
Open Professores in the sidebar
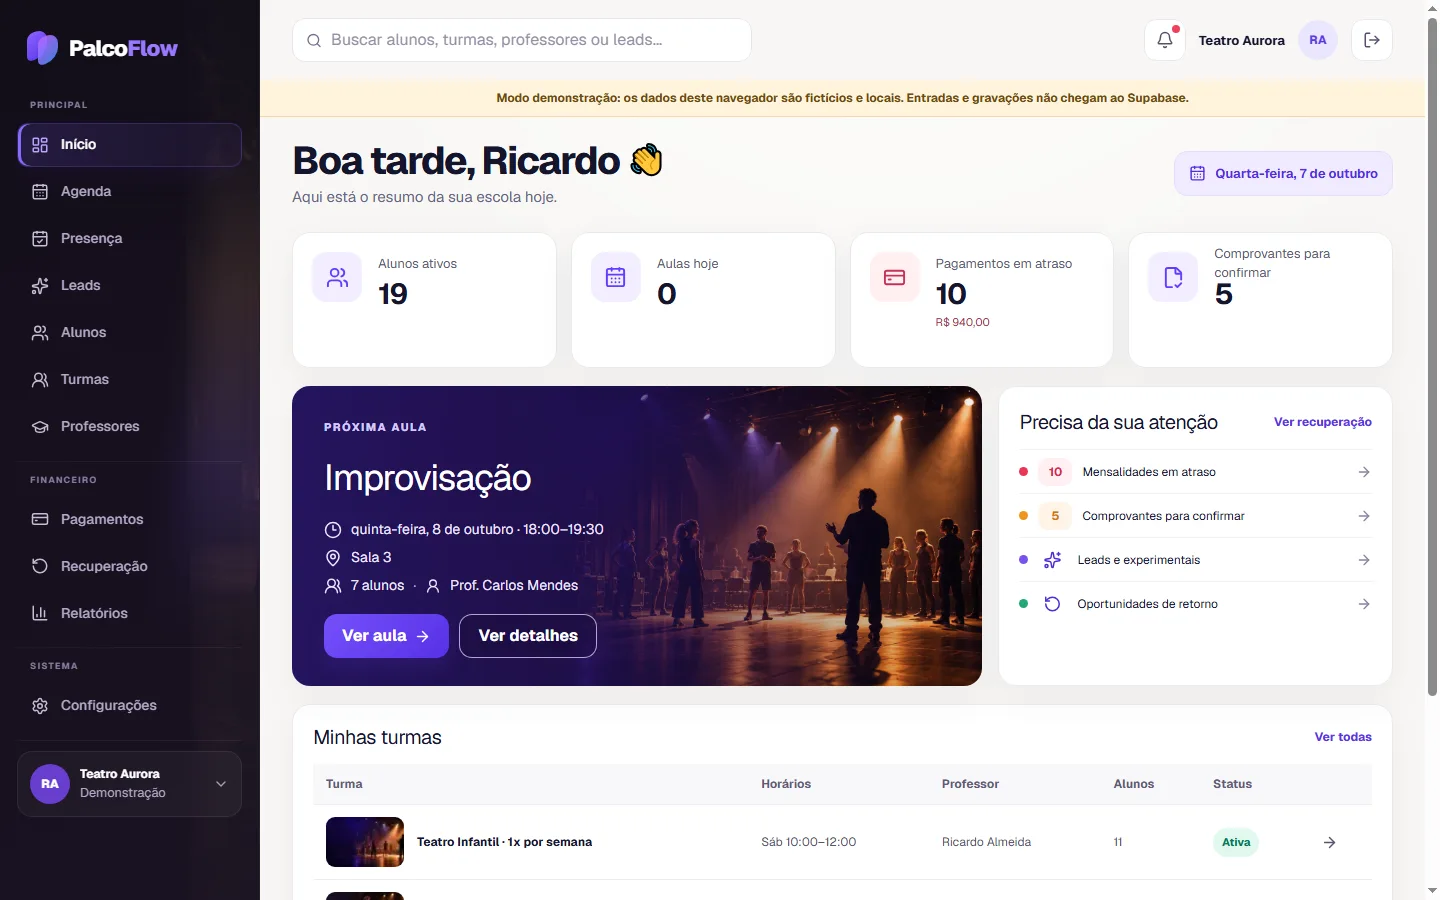click(x=130, y=427)
